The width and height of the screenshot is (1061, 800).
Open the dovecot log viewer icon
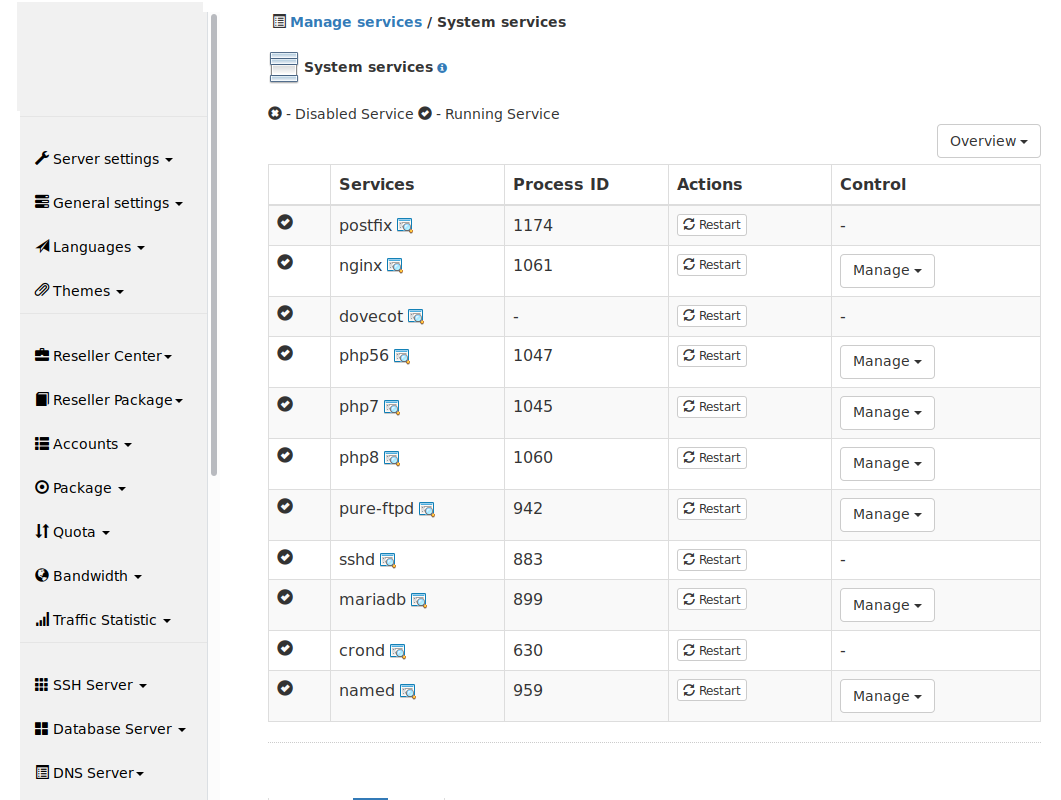415,316
